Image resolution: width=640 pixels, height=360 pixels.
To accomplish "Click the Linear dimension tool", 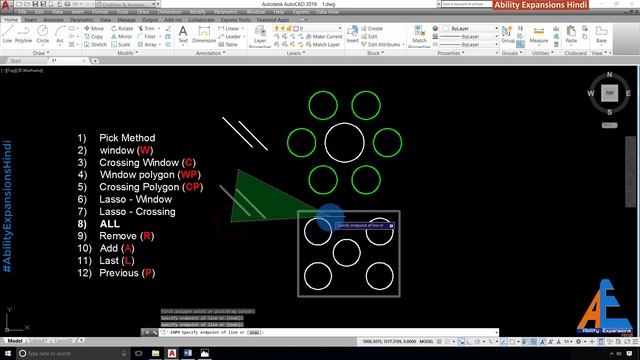I will point(229,29).
